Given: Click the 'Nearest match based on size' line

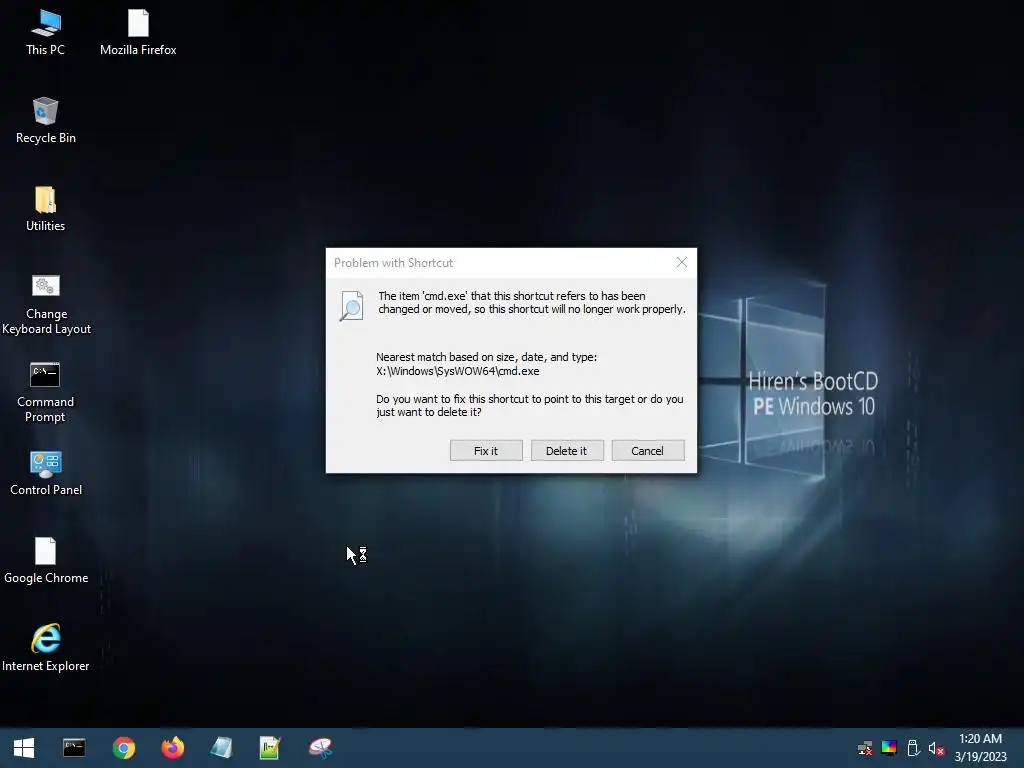Looking at the screenshot, I should (x=487, y=357).
